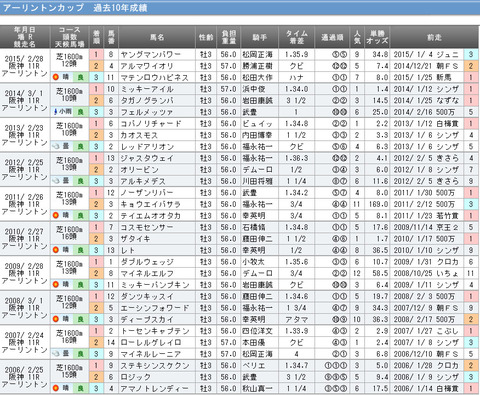The height and width of the screenshot is (395, 480).
Task: Select horse name ダンツキッスイ
Action: click(147, 296)
